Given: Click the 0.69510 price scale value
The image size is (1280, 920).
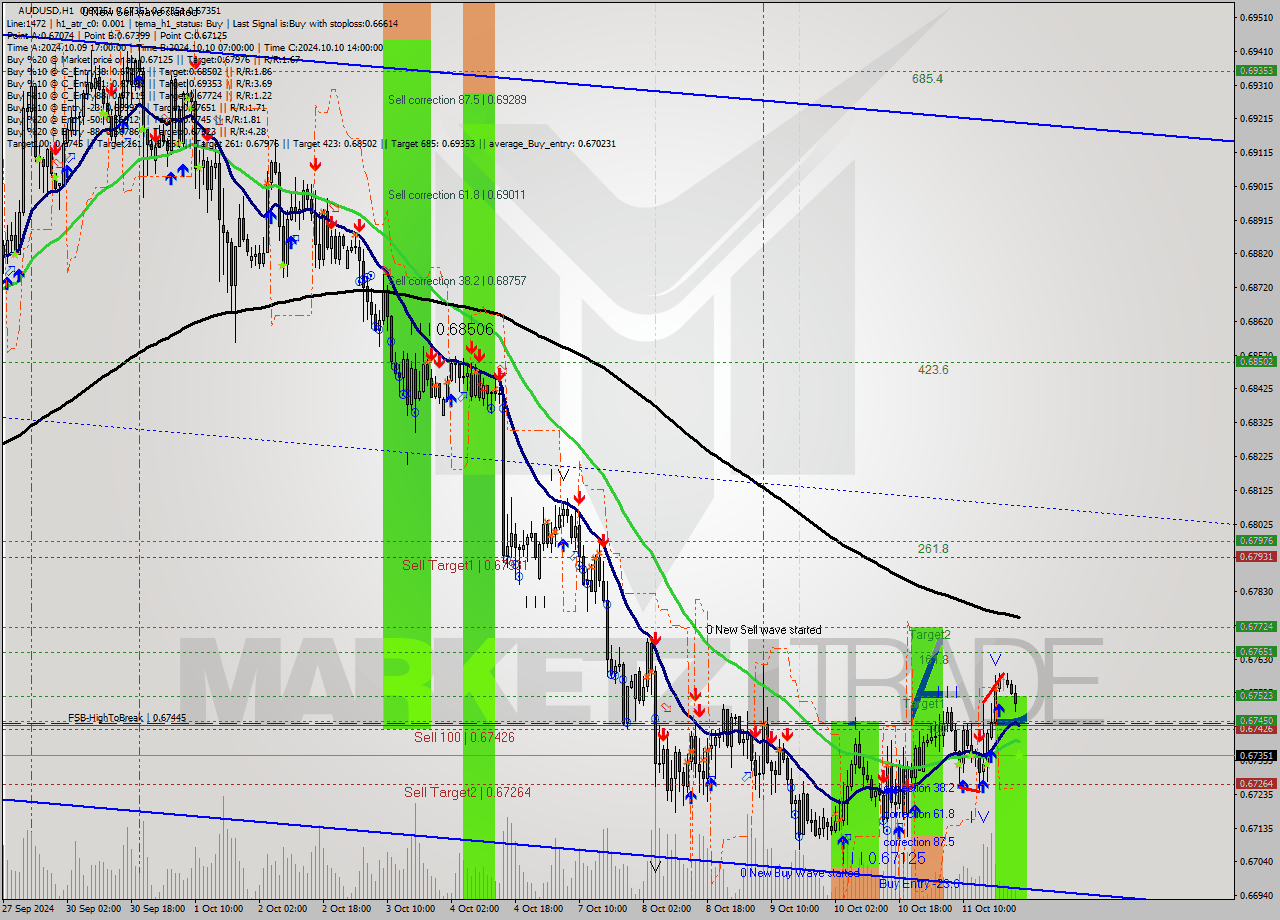Looking at the screenshot, I should [1255, 17].
